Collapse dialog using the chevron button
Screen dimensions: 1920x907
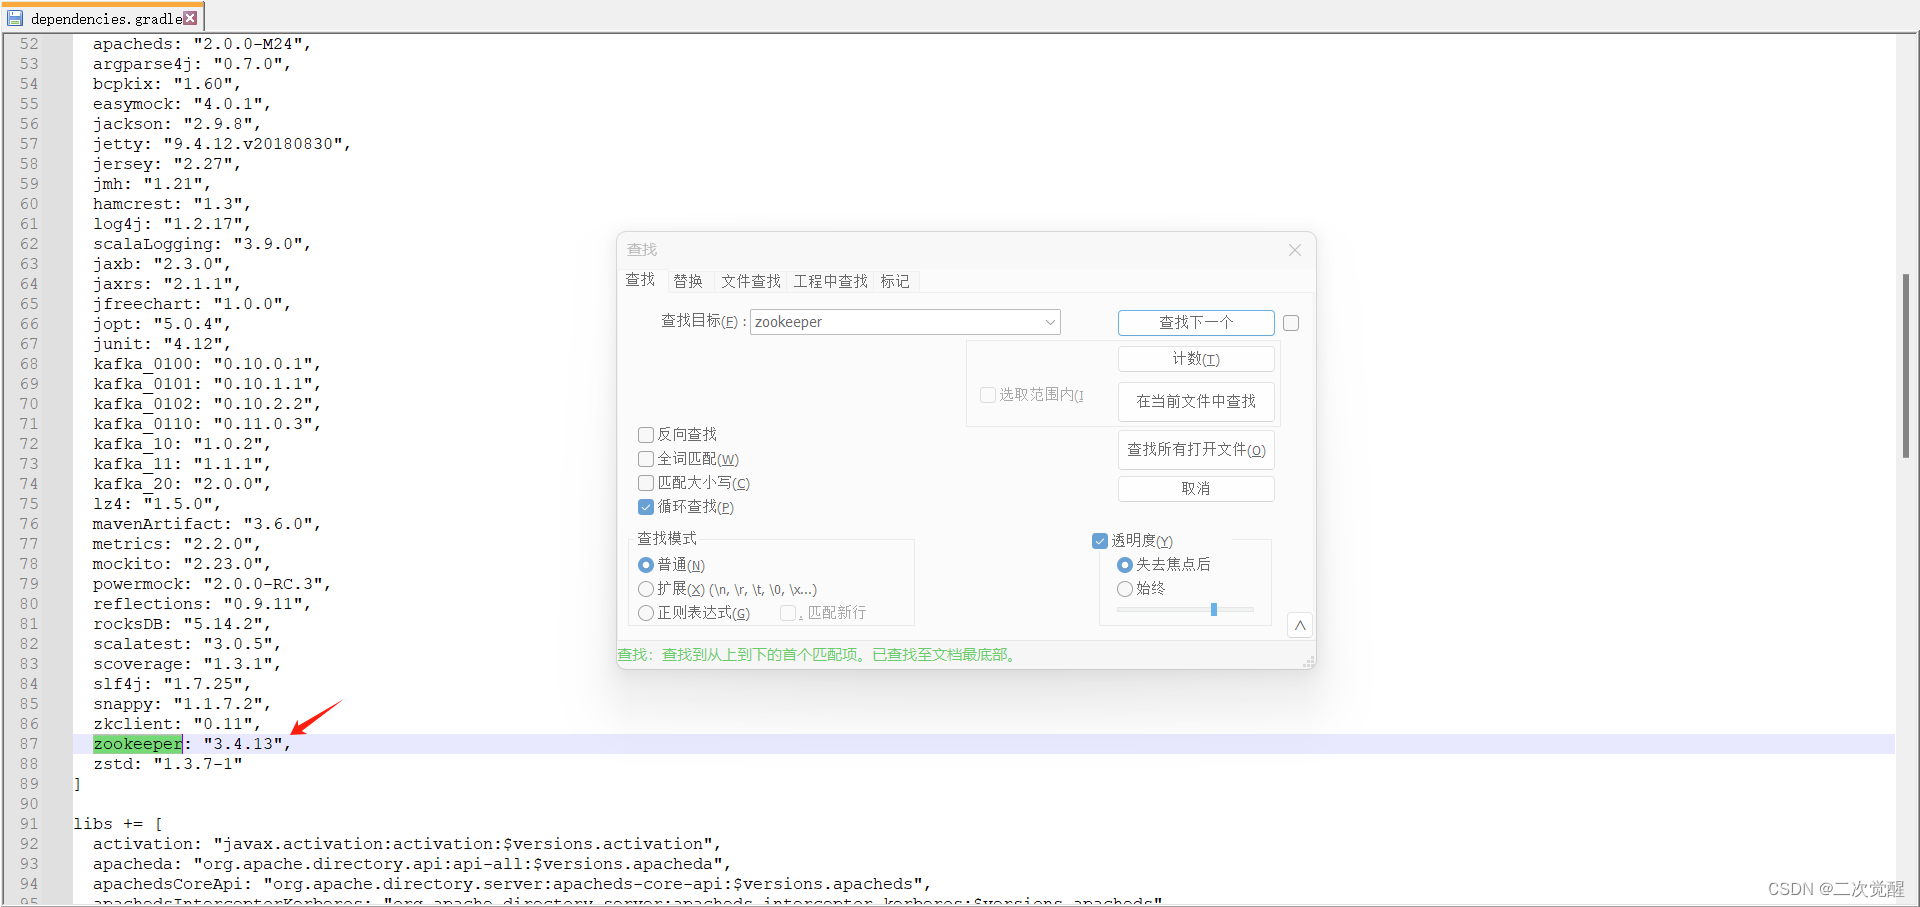click(1299, 624)
